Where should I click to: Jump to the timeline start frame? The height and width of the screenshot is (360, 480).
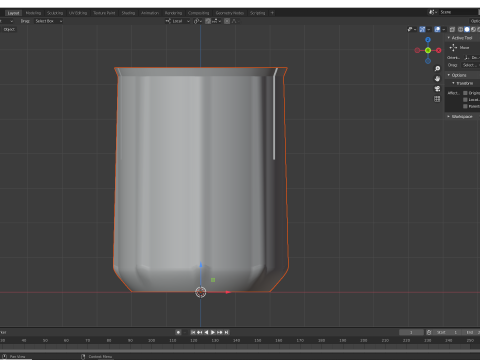tap(193, 332)
